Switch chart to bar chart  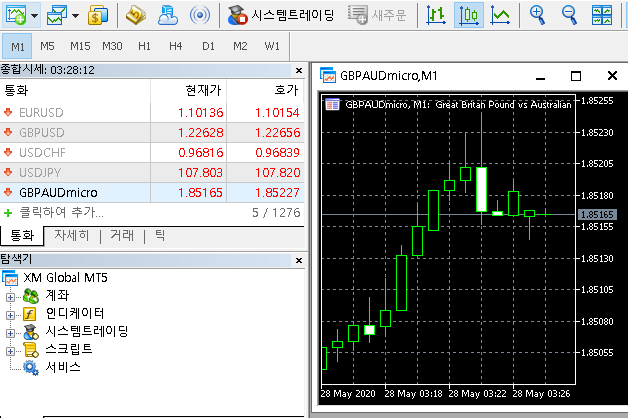(x=436, y=15)
